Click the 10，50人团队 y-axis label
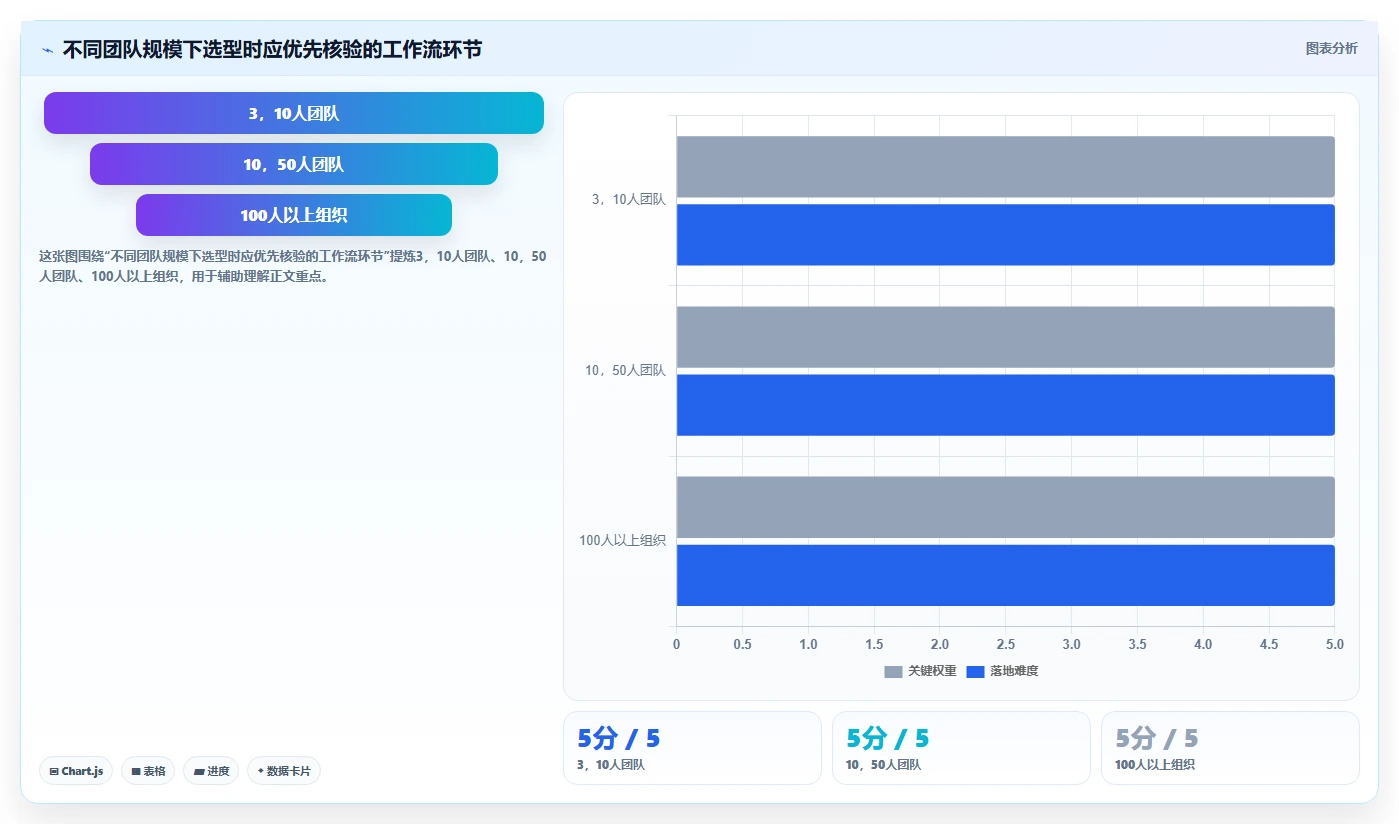Viewport: 1399px width, 824px height. click(x=625, y=370)
